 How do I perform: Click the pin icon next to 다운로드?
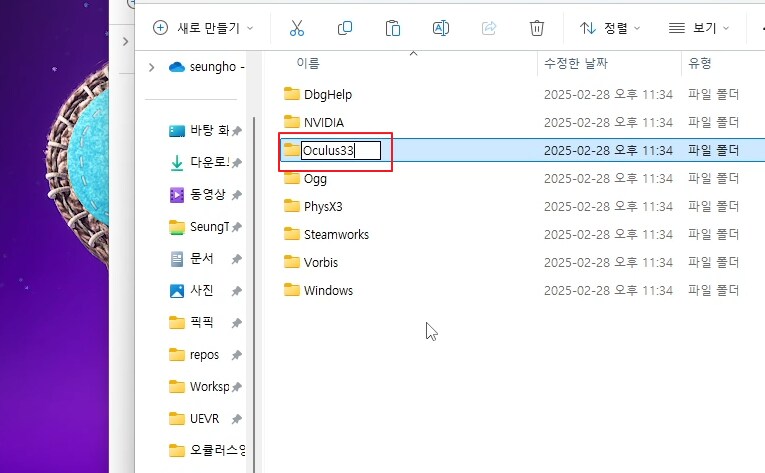[237, 163]
